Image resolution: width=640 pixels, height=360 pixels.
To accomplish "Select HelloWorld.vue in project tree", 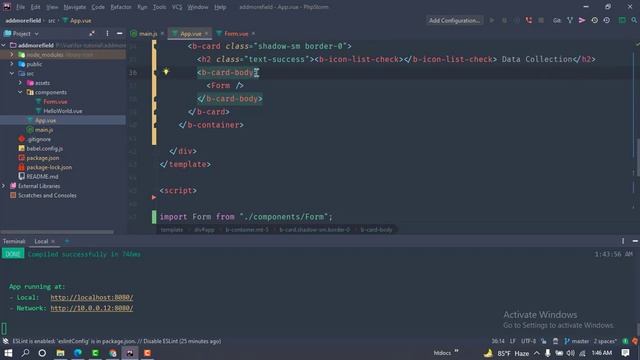I will (x=62, y=111).
